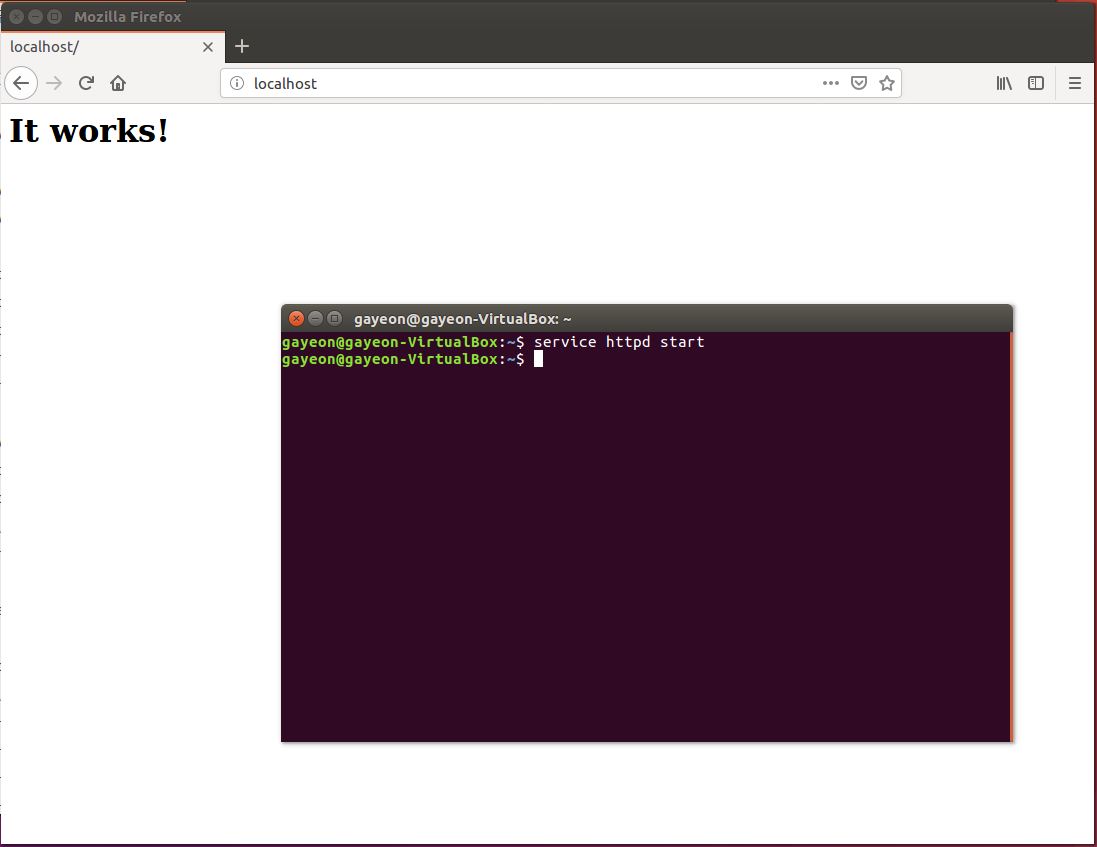This screenshot has height=847, width=1097.
Task: Click the It works! heading
Action: [x=88, y=130]
